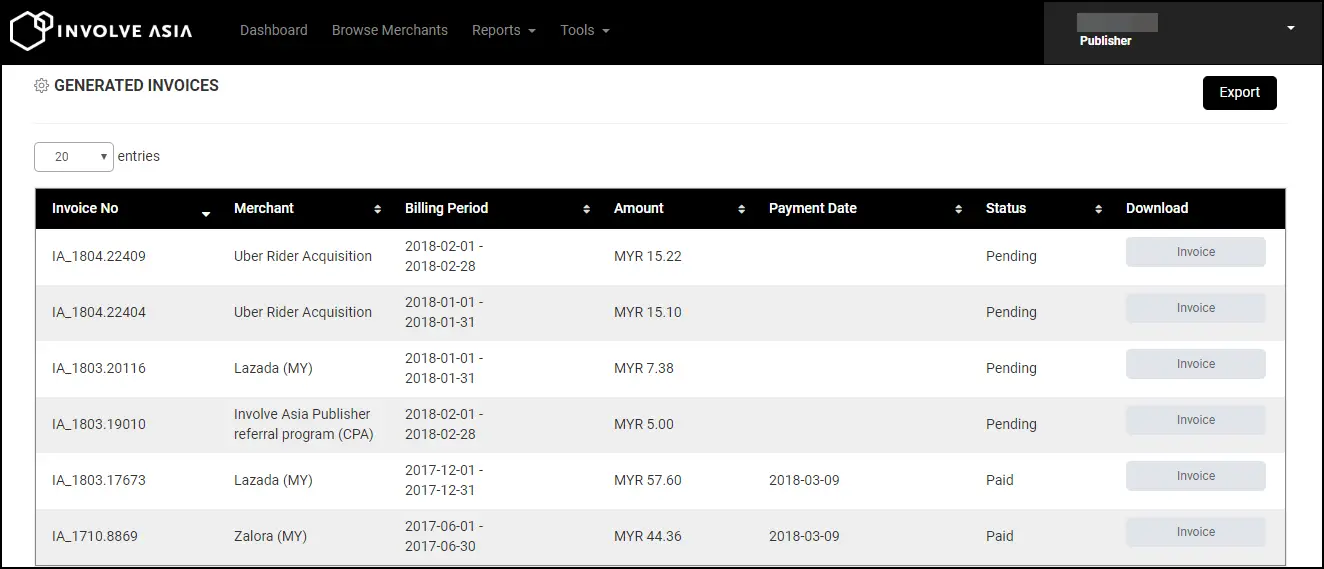Click invoice number IA_1804.22409
The height and width of the screenshot is (569, 1324).
99,256
